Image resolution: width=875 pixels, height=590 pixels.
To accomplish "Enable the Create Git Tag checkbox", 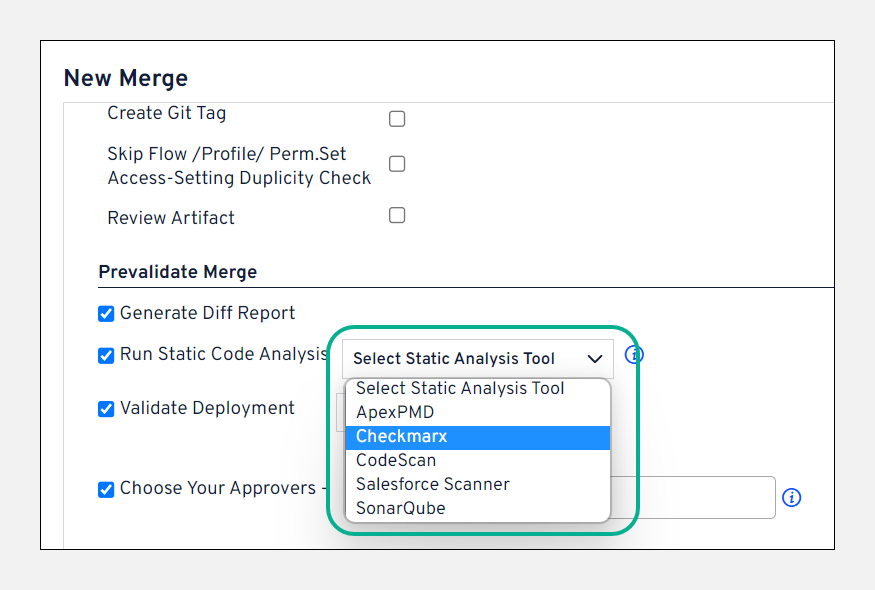I will [x=397, y=118].
